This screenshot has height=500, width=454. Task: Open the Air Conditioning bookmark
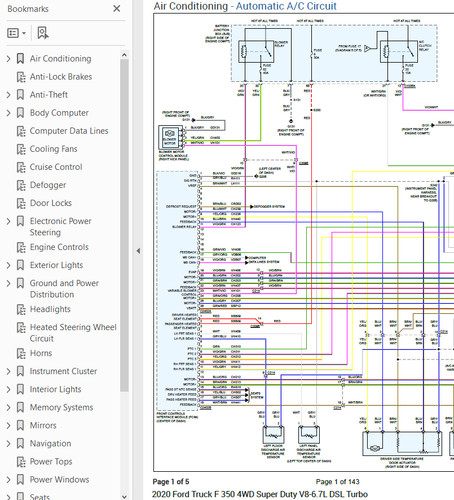pyautogui.click(x=60, y=59)
